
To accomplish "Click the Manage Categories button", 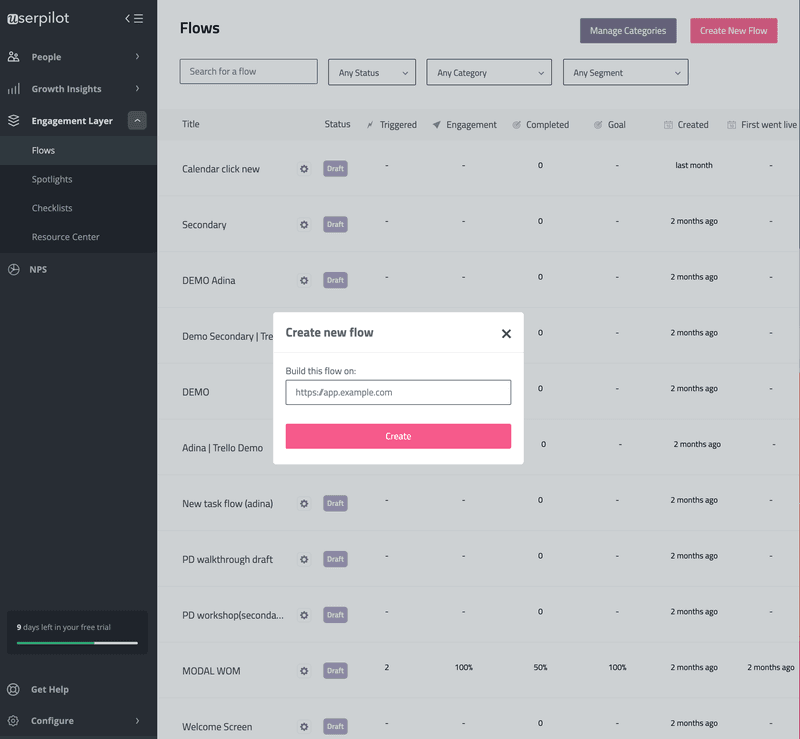I will click(627, 31).
